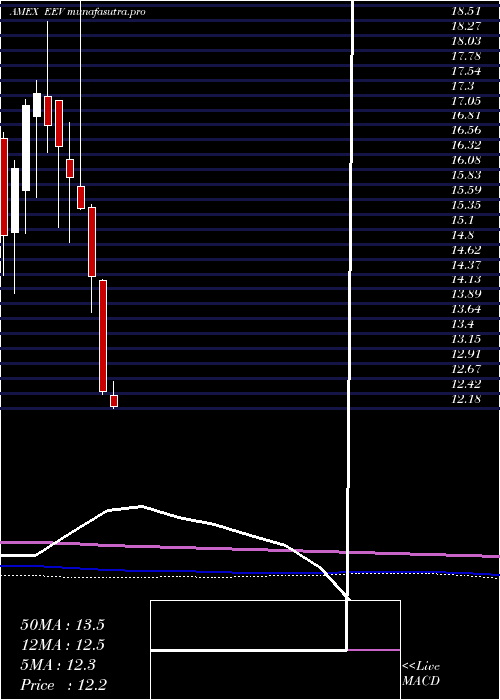Select the 13.89 axis label
This screenshot has height=700, width=500.
tap(466, 294)
